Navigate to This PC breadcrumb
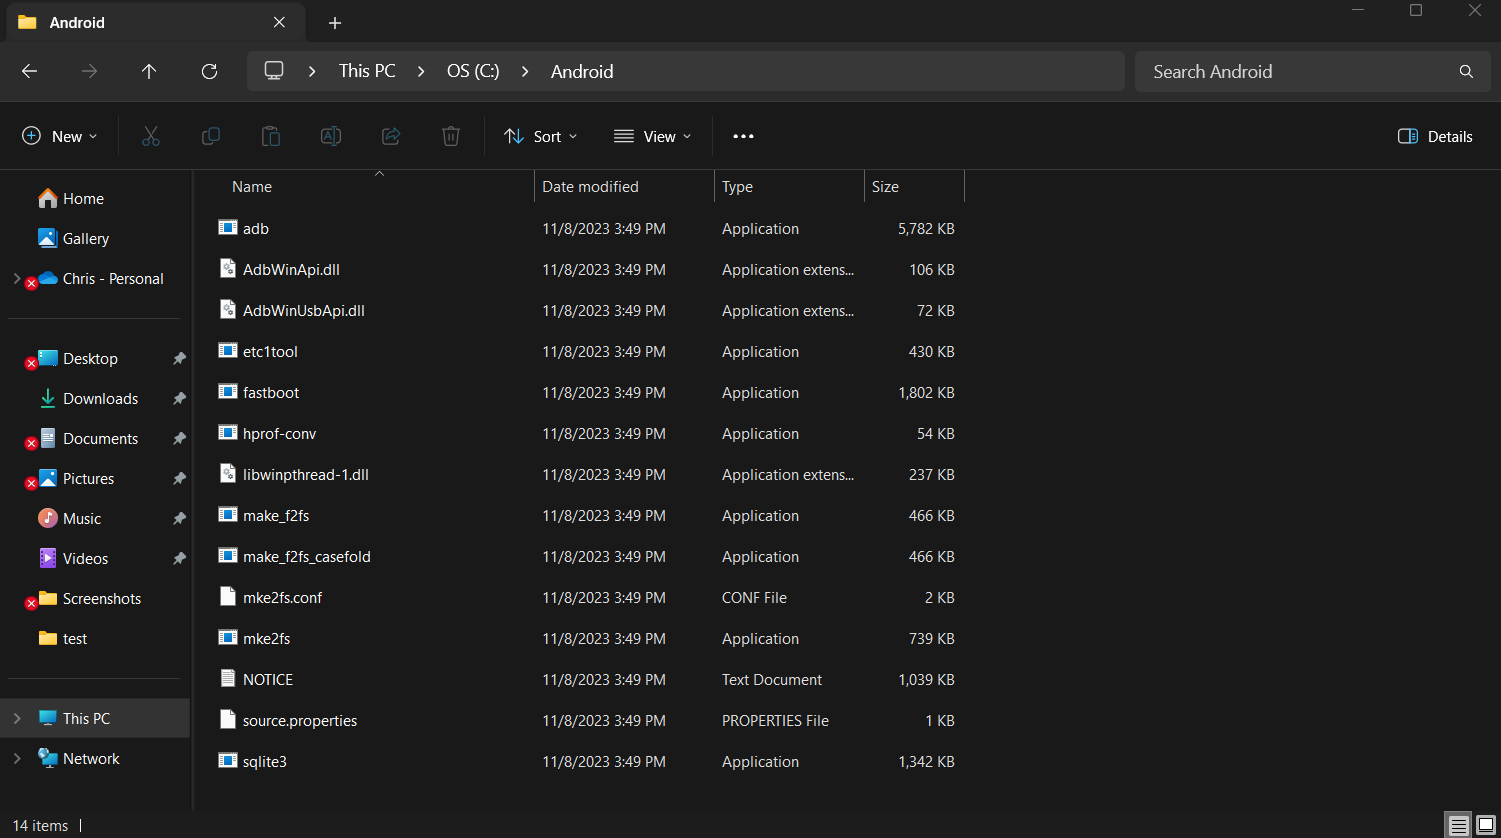The image size is (1501, 838). [x=367, y=71]
